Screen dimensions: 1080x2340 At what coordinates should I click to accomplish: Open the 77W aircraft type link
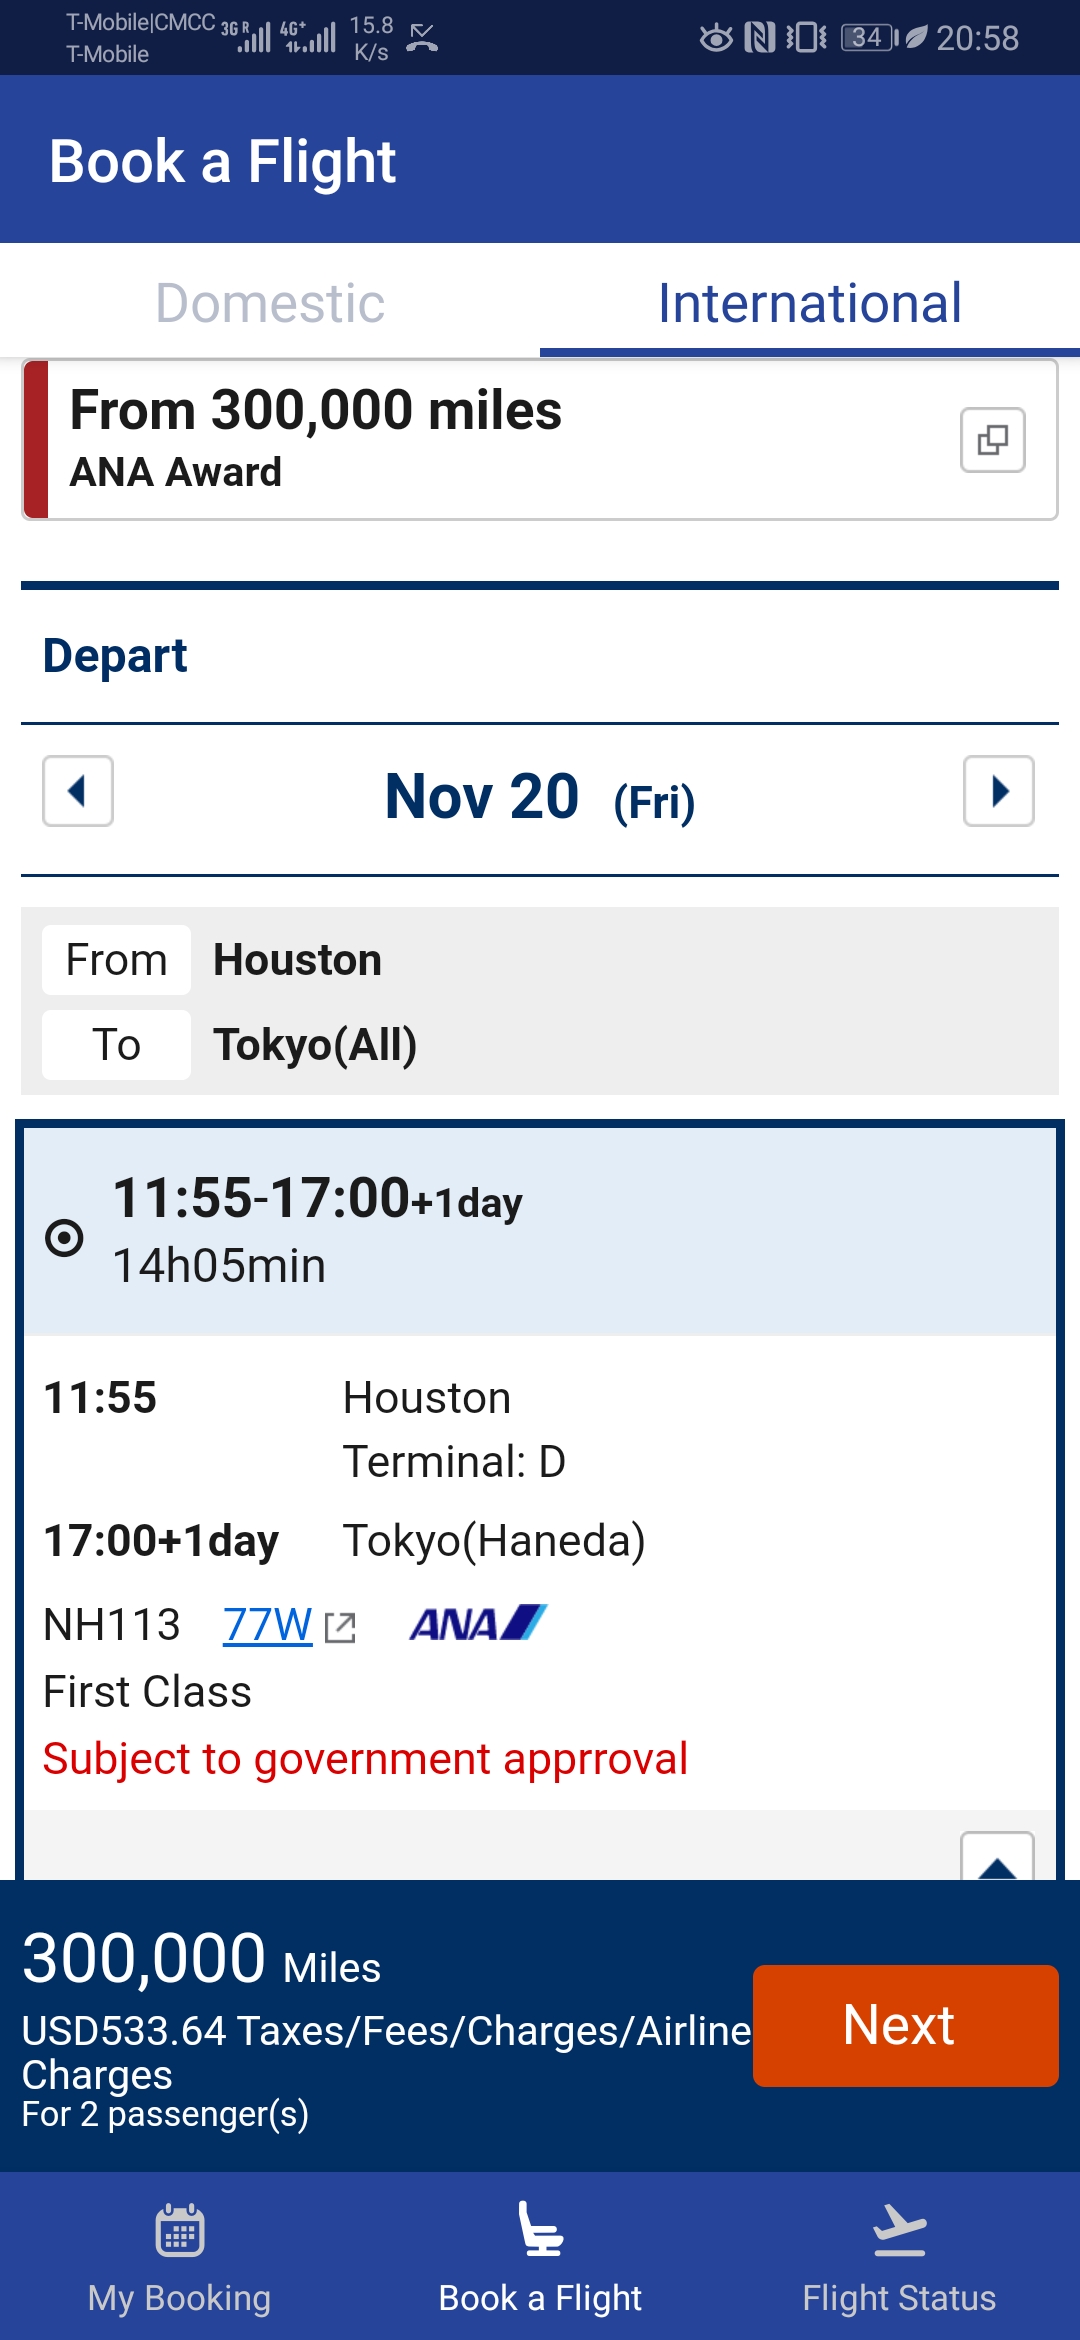[267, 1625]
